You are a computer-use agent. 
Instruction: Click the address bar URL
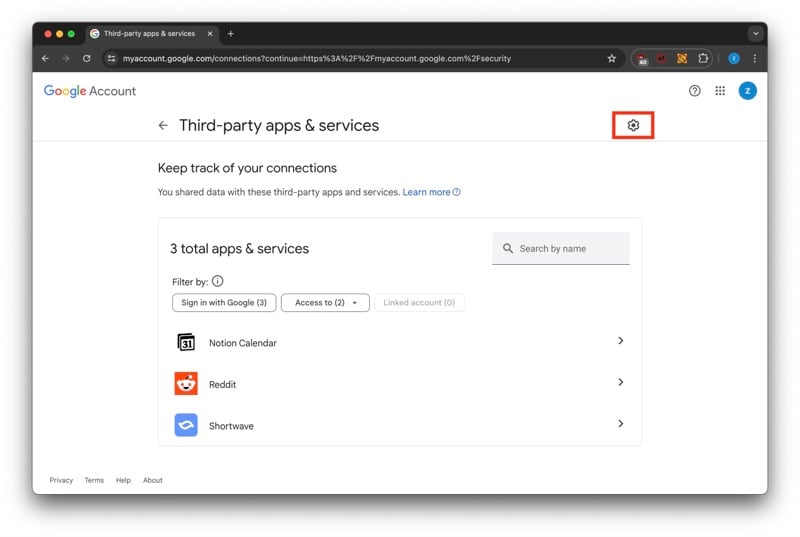point(316,59)
